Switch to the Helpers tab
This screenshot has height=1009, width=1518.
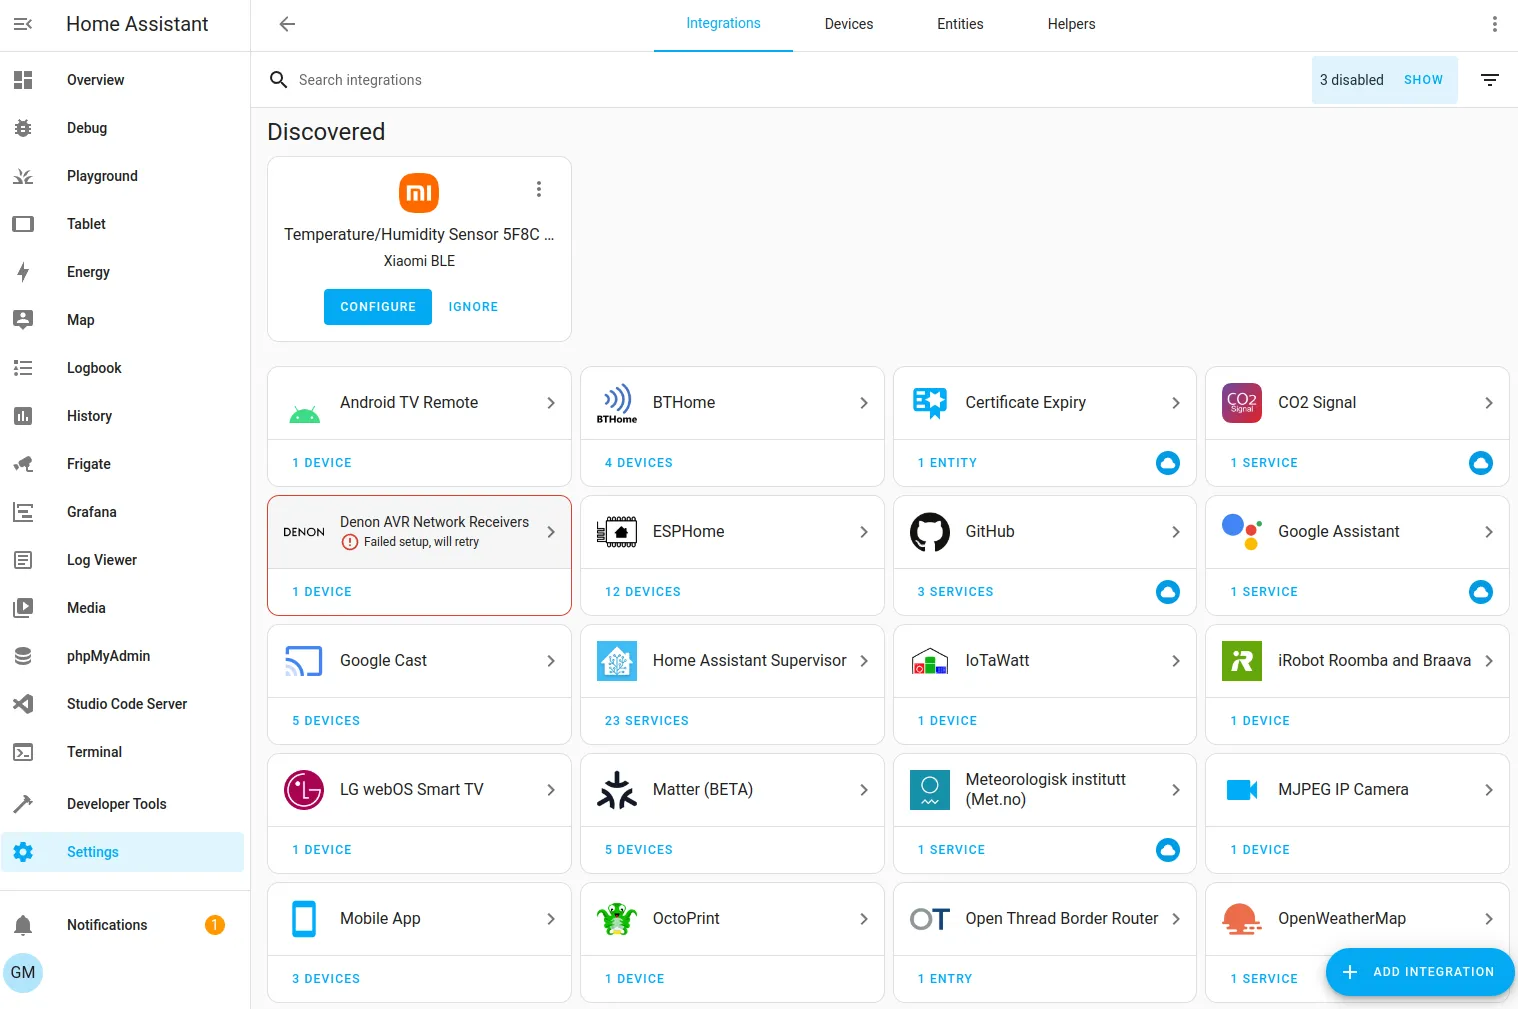point(1070,23)
